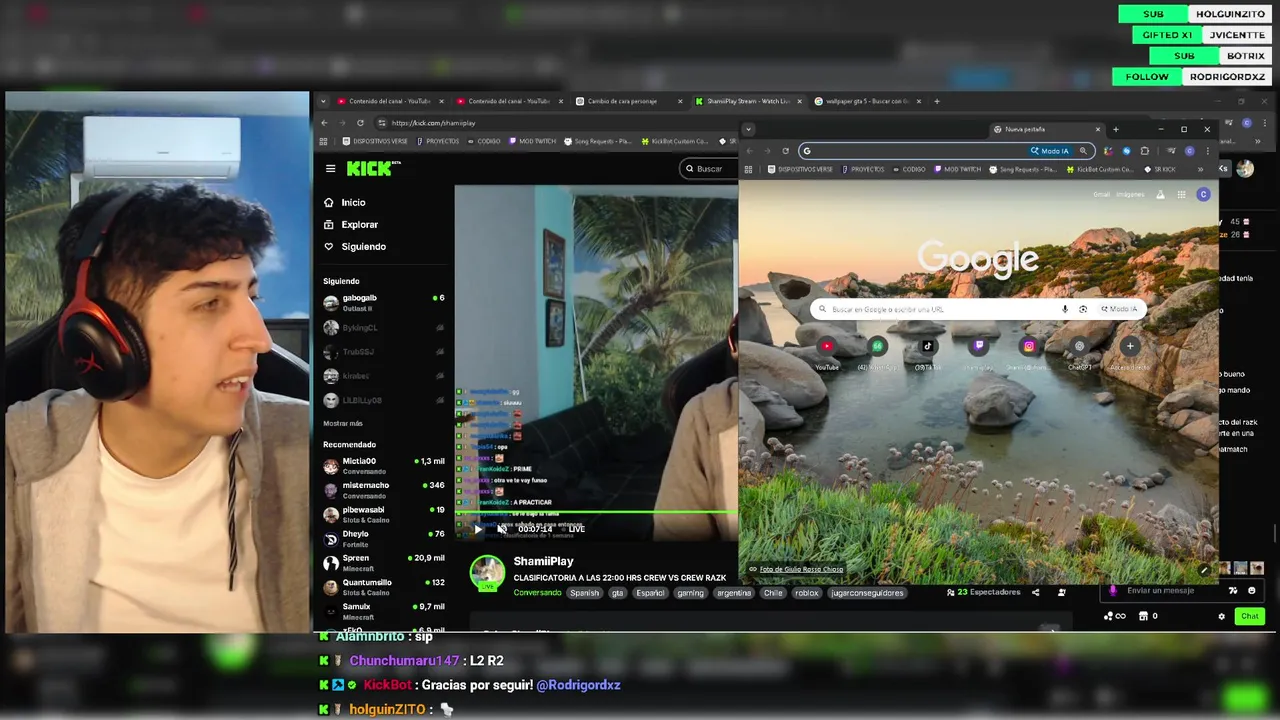
Task: Open MOD TWITCH bookmark in Kick window
Action: (531, 141)
